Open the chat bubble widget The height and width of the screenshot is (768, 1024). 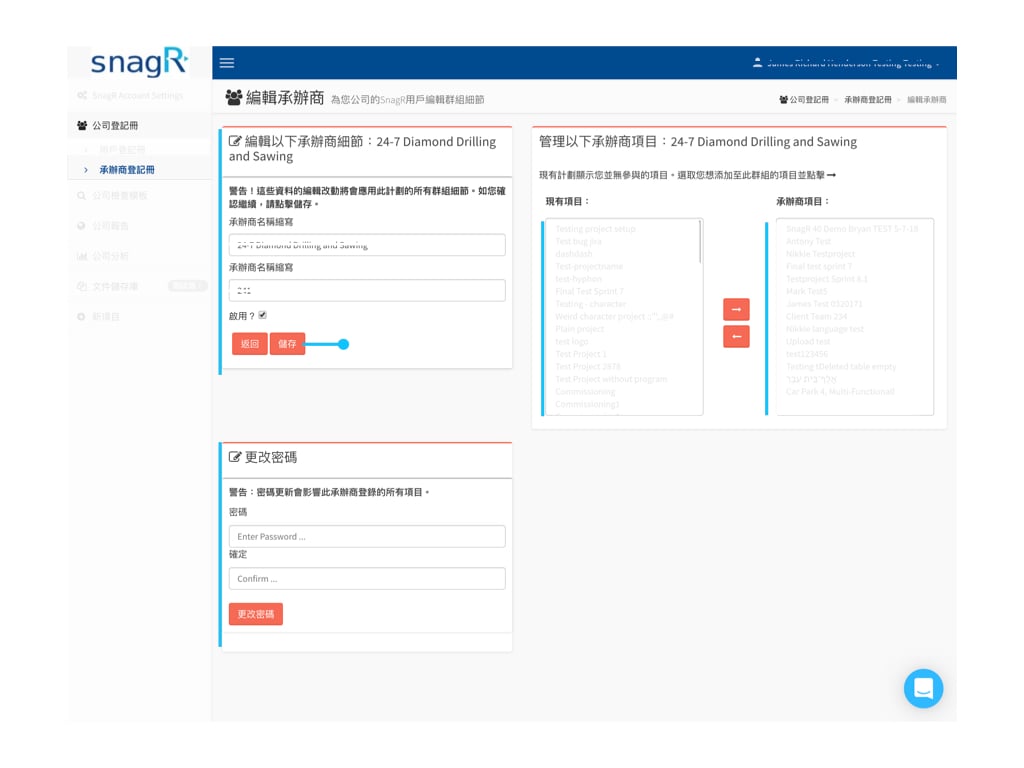click(923, 688)
